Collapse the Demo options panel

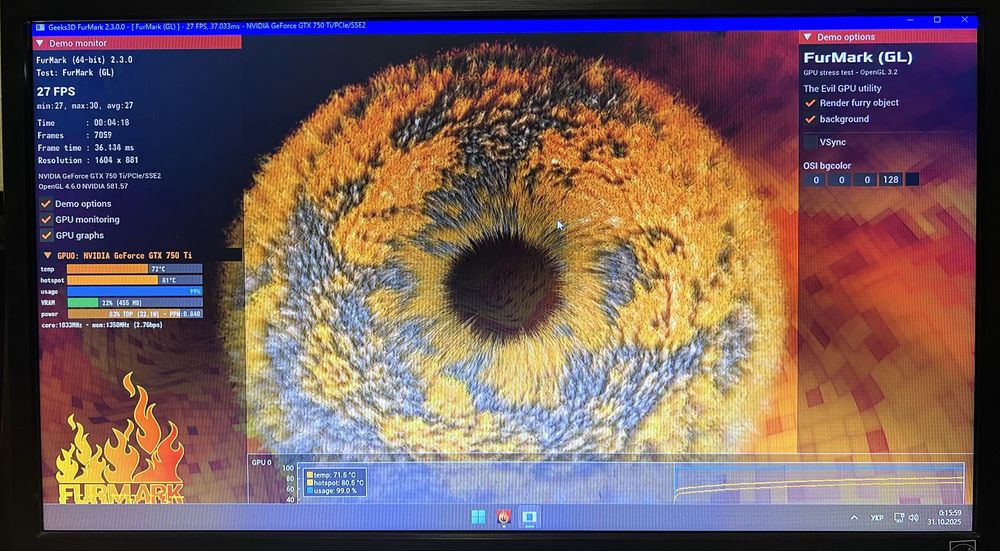coord(807,37)
